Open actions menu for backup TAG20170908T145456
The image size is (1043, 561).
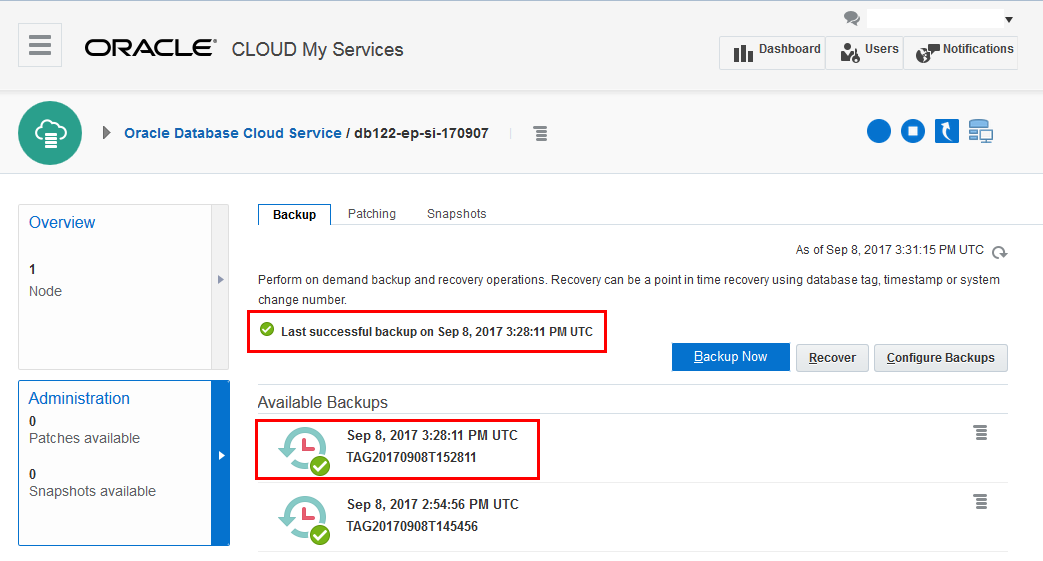pos(981,501)
